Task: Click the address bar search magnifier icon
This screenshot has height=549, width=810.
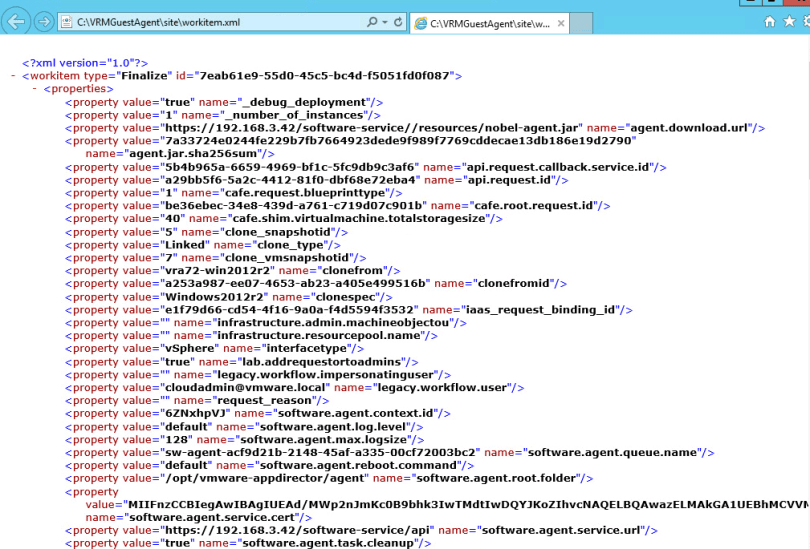Action: [372, 21]
